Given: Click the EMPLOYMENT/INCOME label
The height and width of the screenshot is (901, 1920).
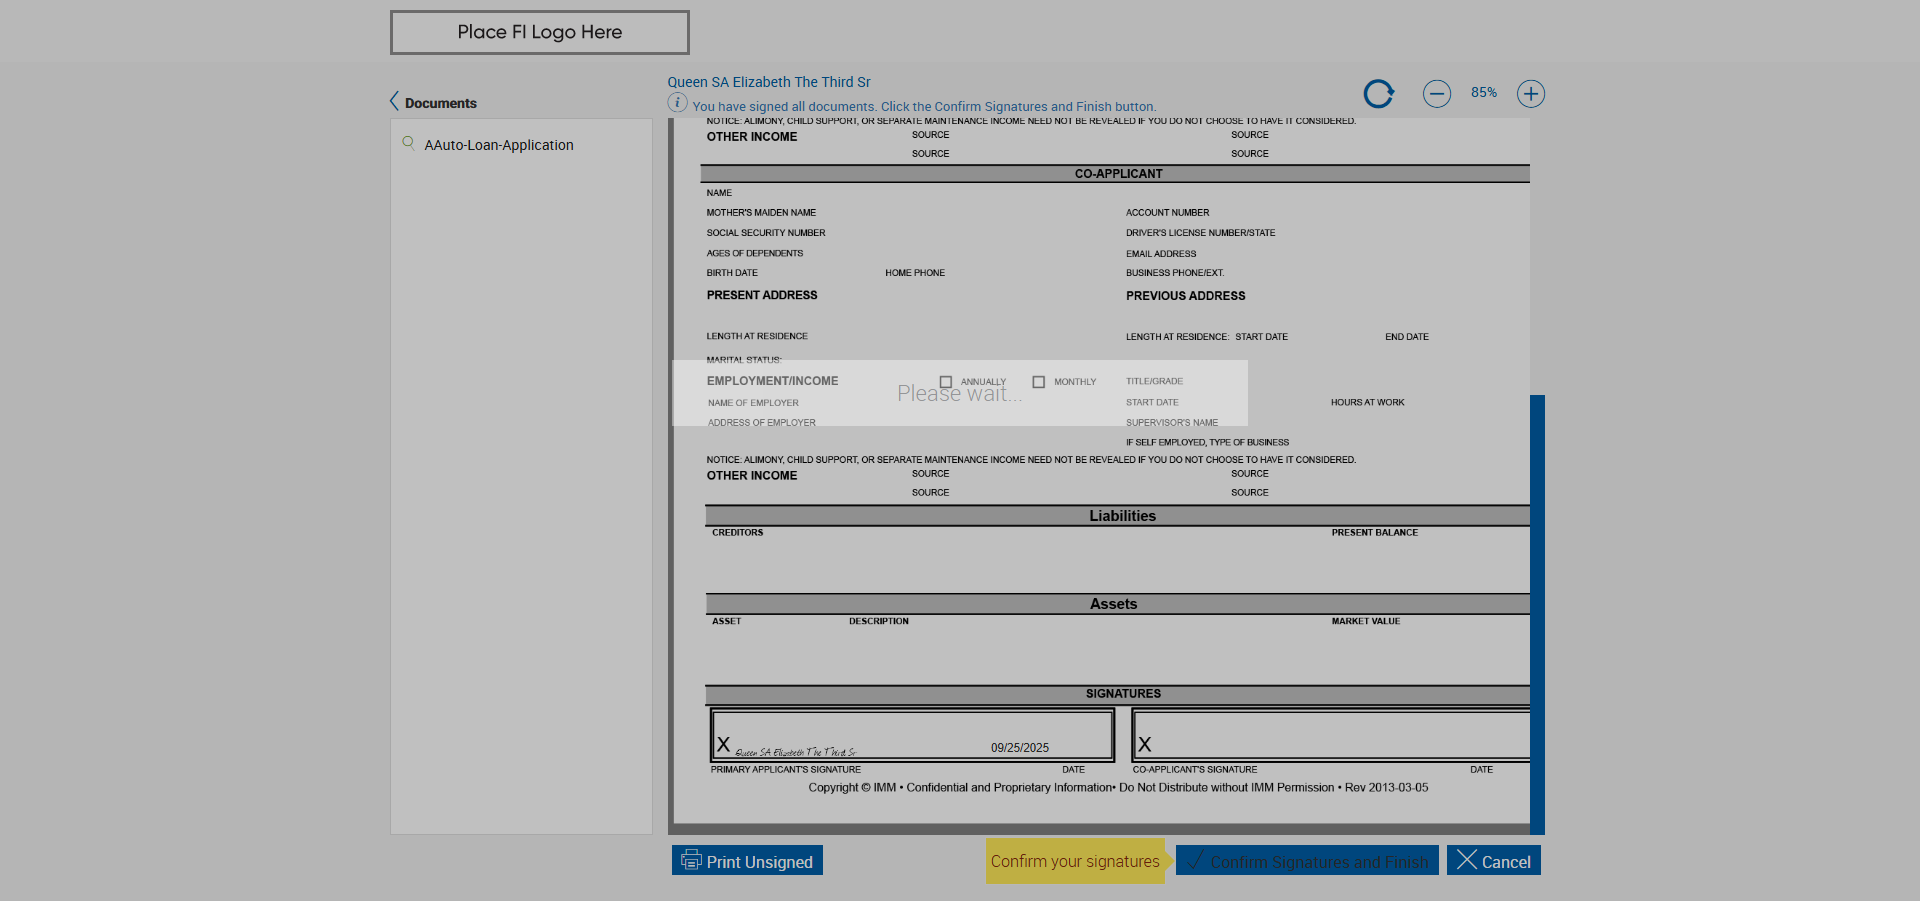Looking at the screenshot, I should pos(773,381).
